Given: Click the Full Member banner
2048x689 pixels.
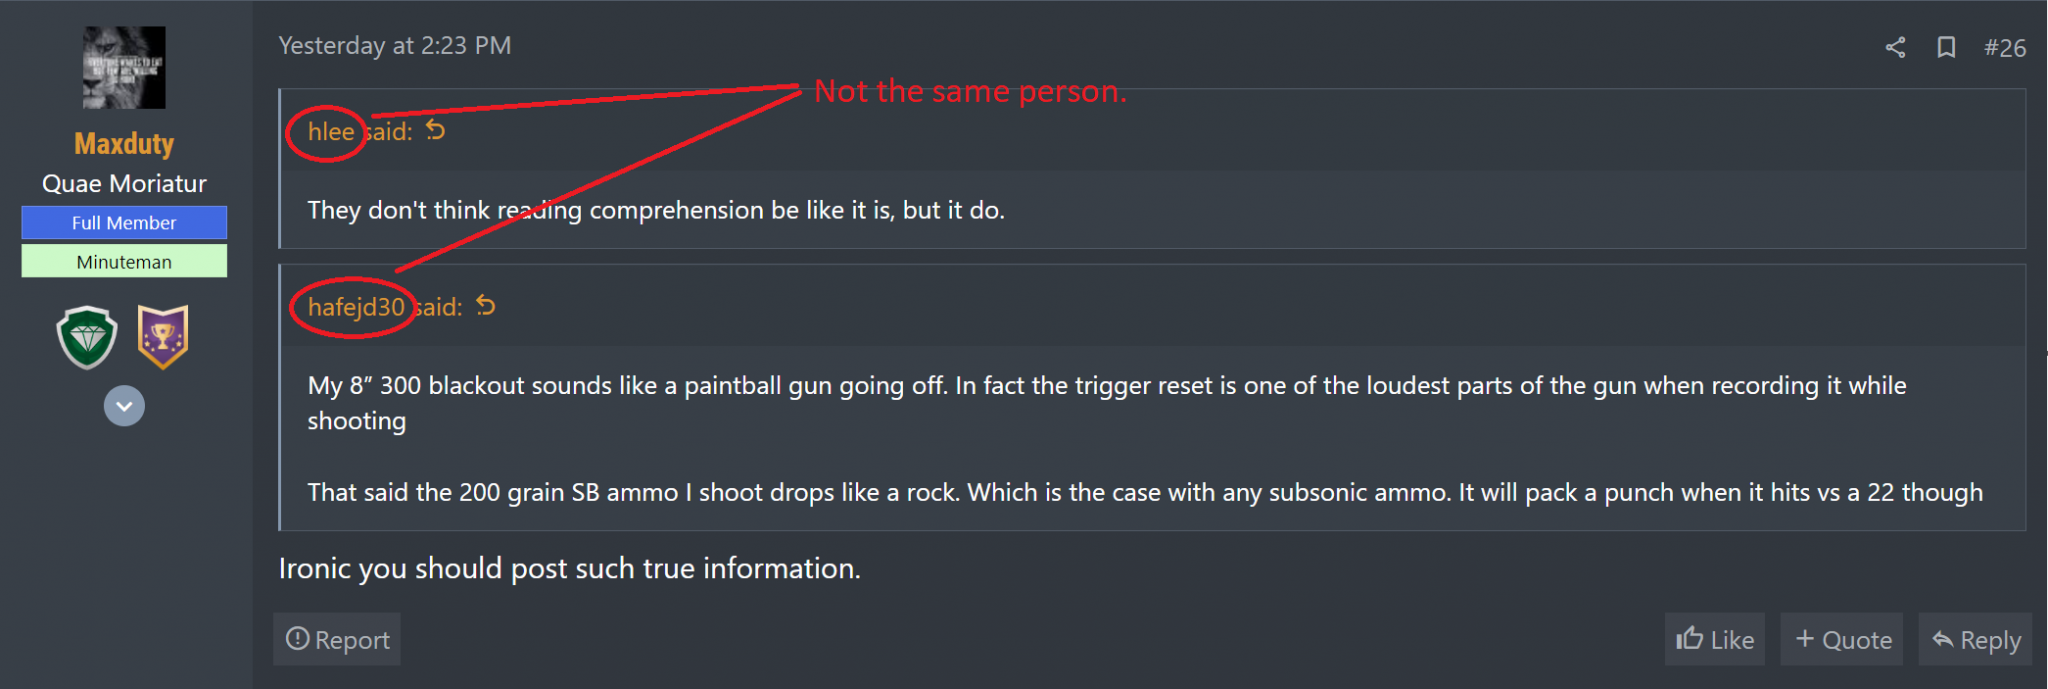Looking at the screenshot, I should pos(124,223).
